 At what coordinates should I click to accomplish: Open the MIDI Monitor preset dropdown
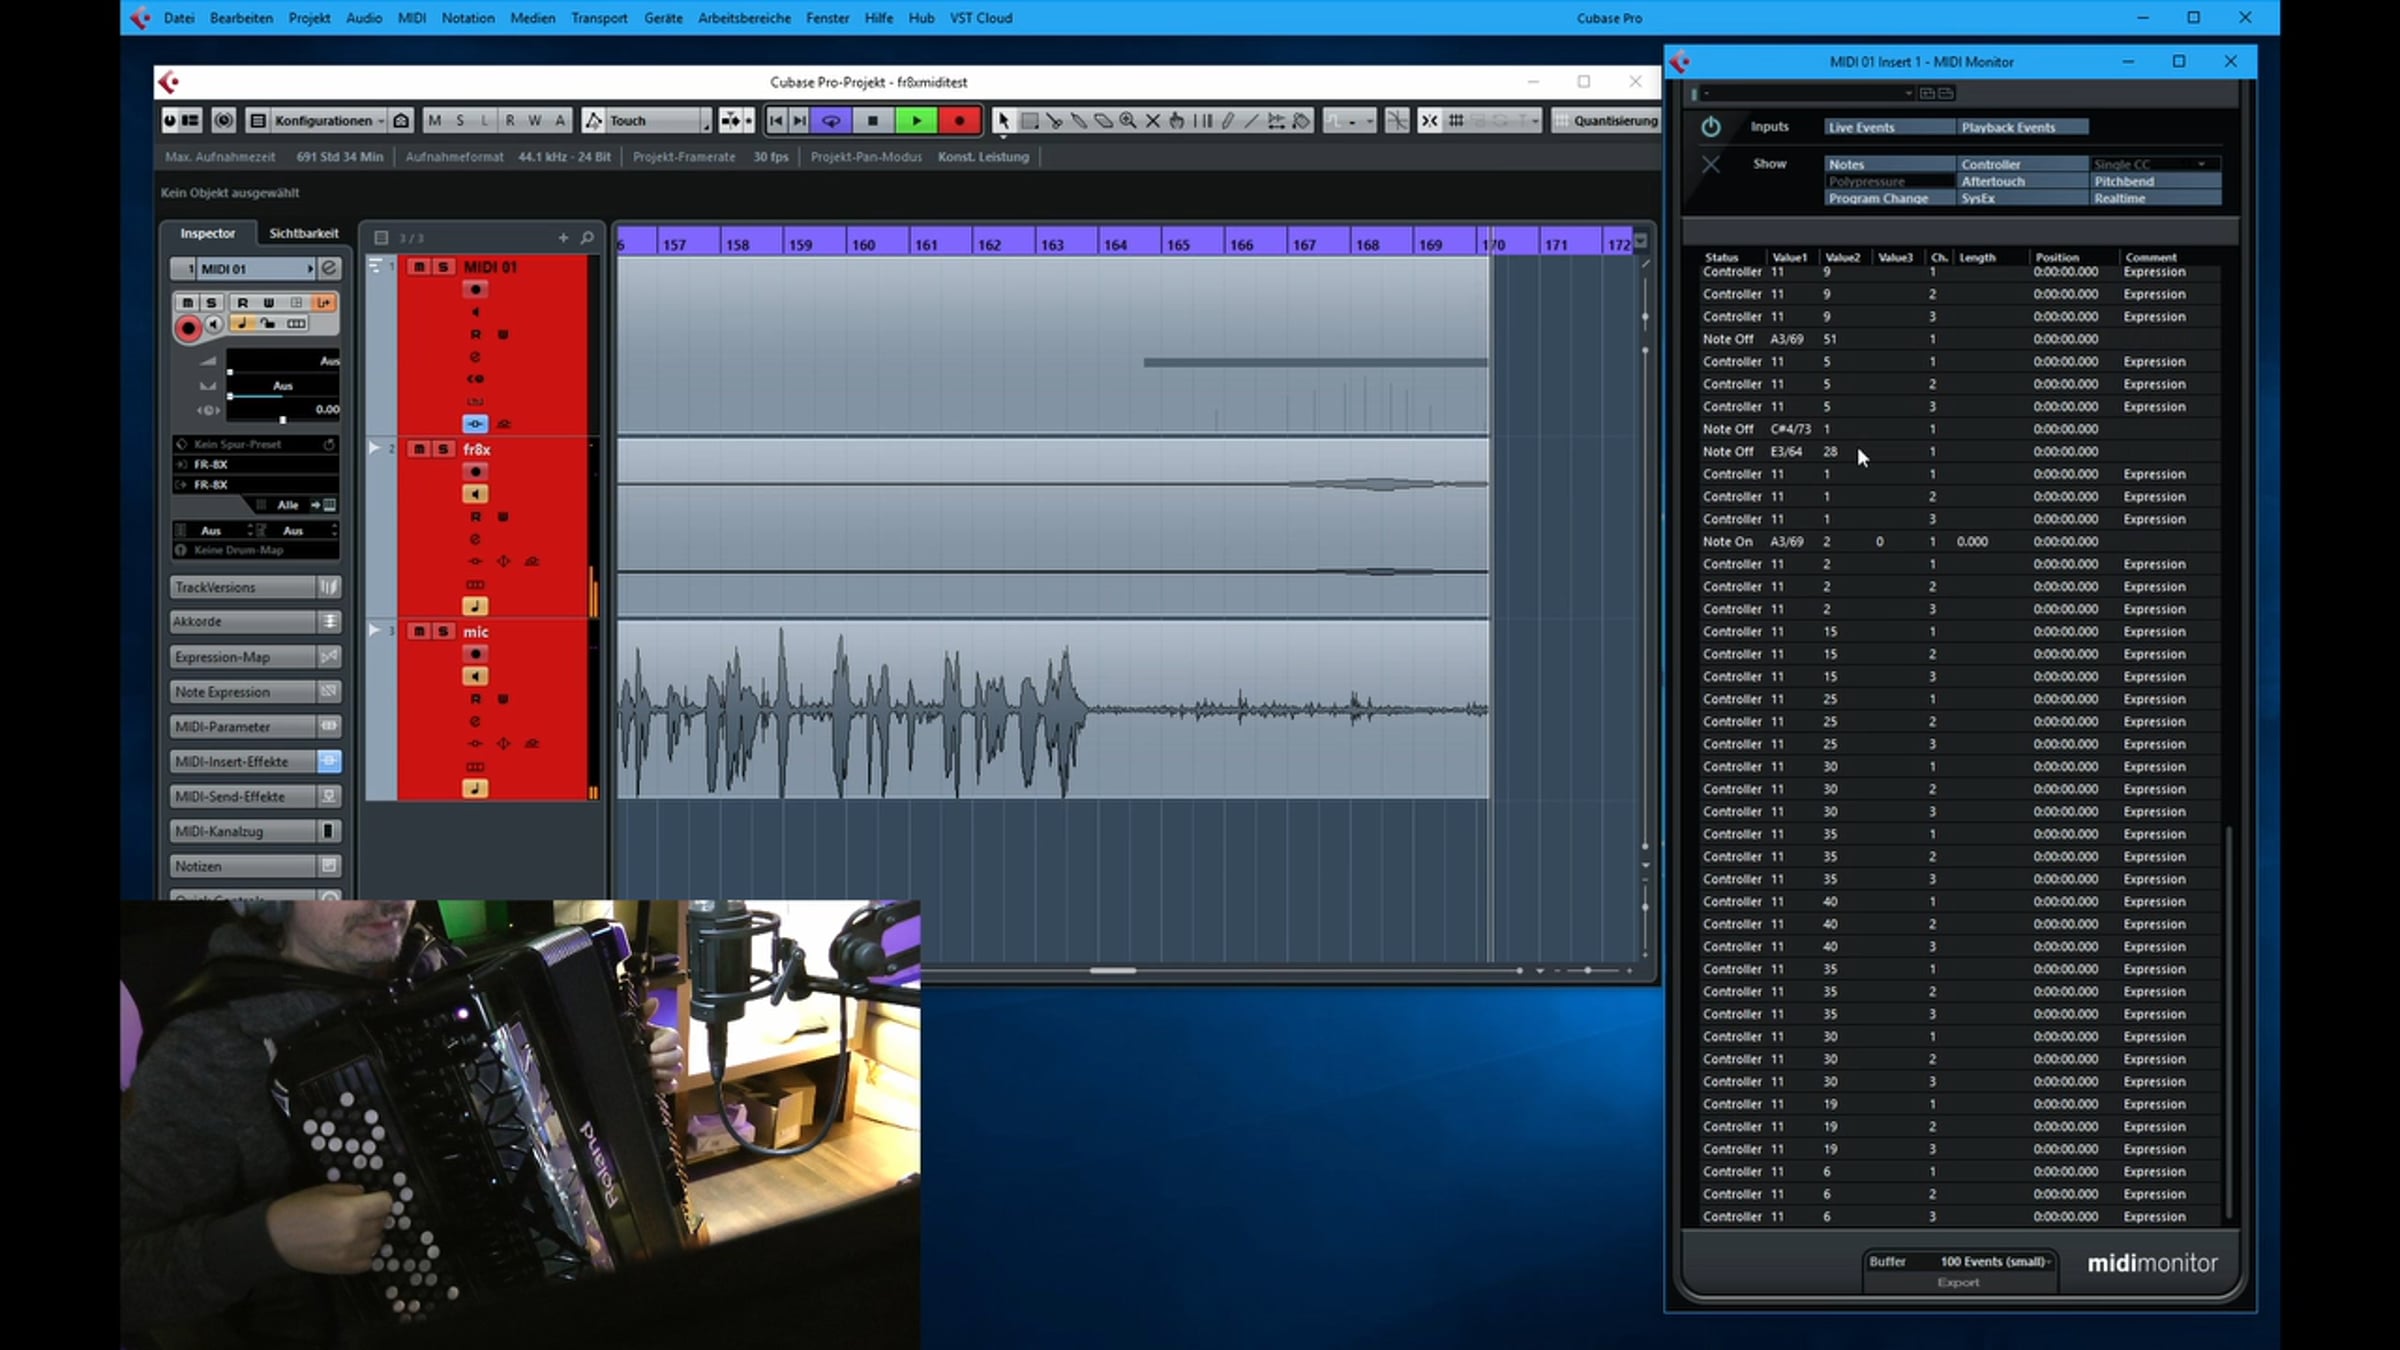tap(1809, 93)
